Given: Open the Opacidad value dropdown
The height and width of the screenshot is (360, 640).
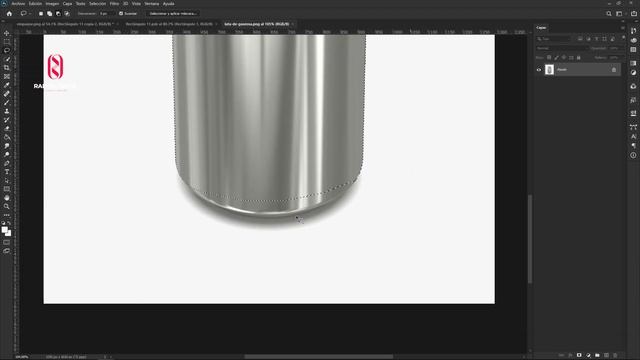Looking at the screenshot, I should coord(615,48).
